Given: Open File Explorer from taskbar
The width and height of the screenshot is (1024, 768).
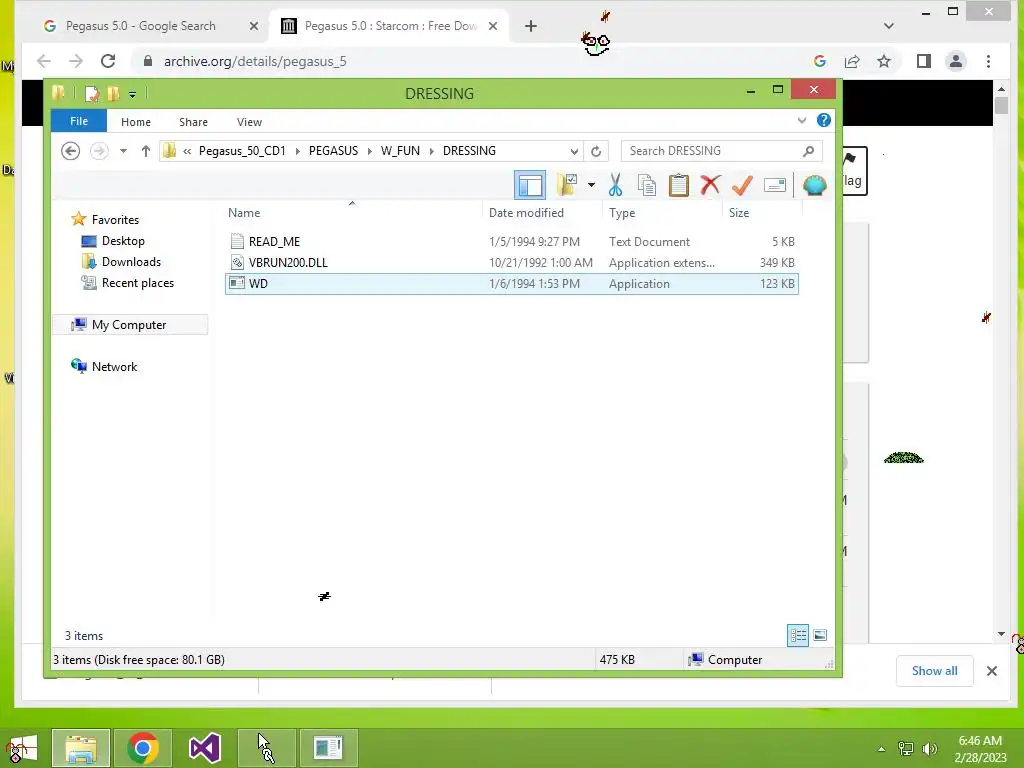Looking at the screenshot, I should [81, 748].
